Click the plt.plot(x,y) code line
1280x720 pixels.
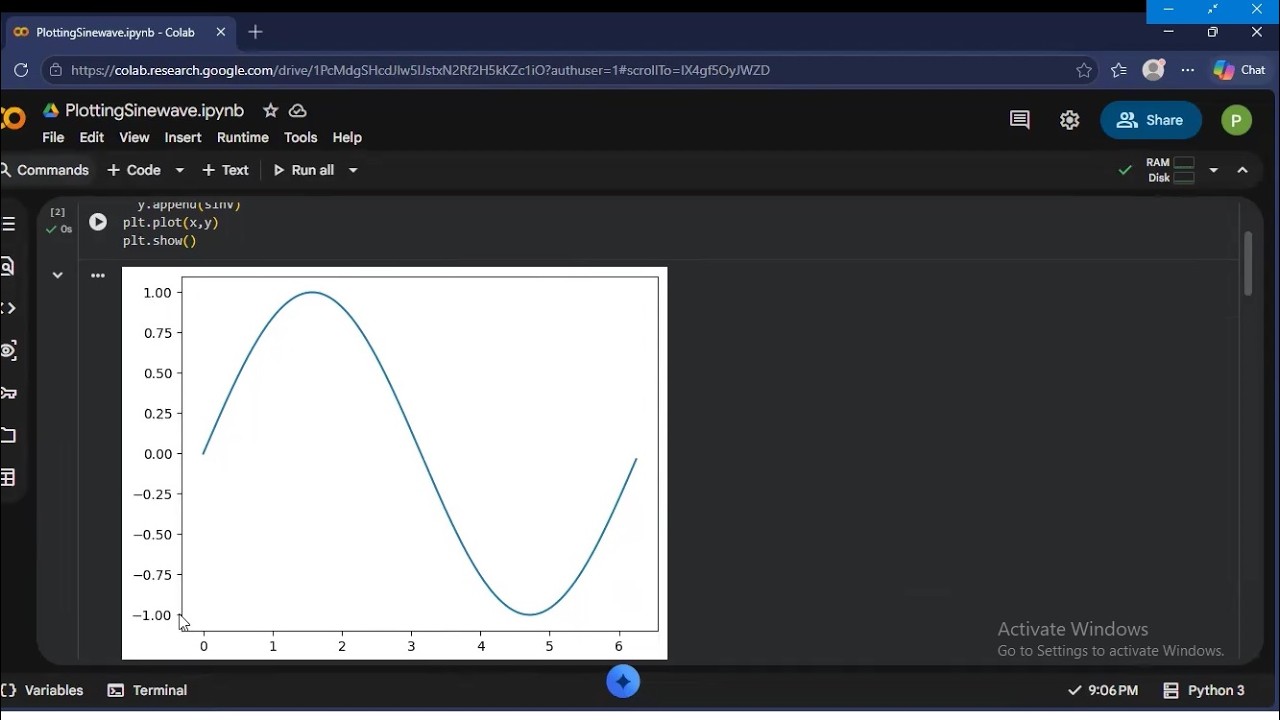tap(170, 223)
